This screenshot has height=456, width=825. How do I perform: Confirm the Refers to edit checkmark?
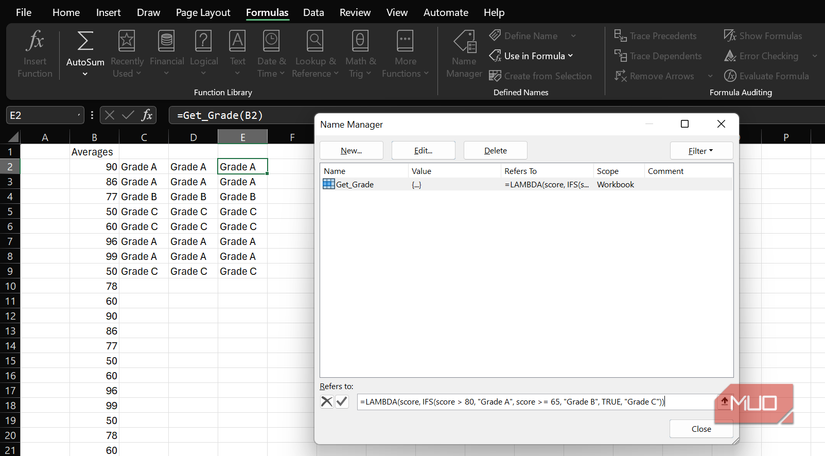point(342,401)
